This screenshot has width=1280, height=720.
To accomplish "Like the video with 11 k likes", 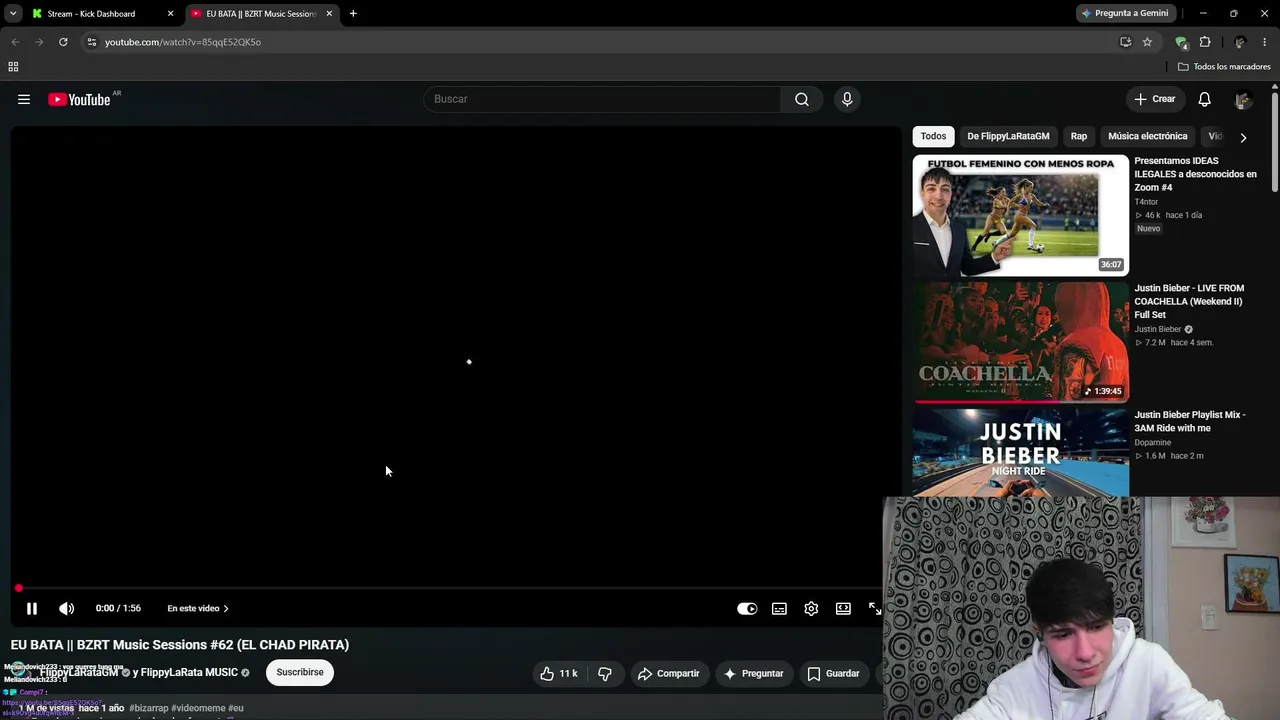I will click(x=559, y=673).
